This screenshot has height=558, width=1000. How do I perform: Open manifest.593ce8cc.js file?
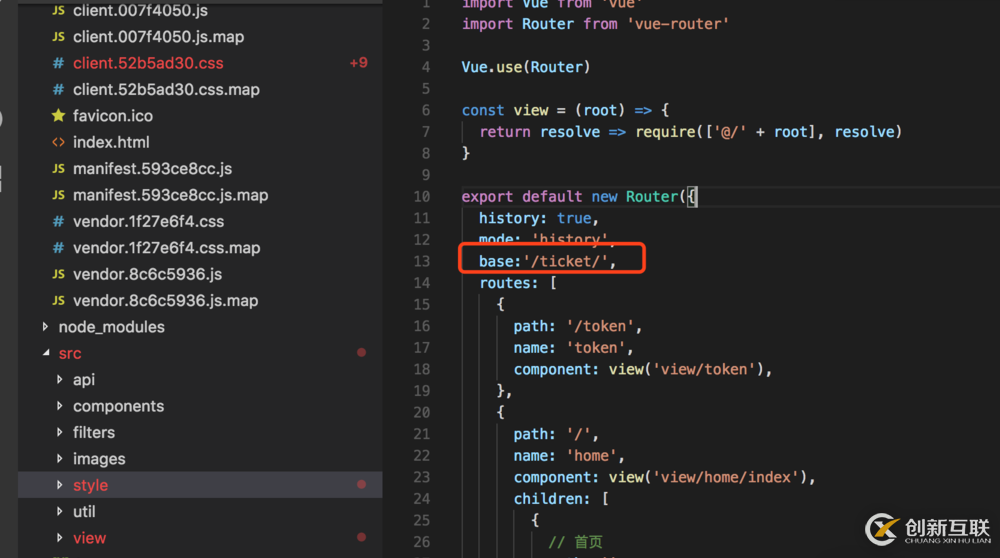(x=152, y=168)
